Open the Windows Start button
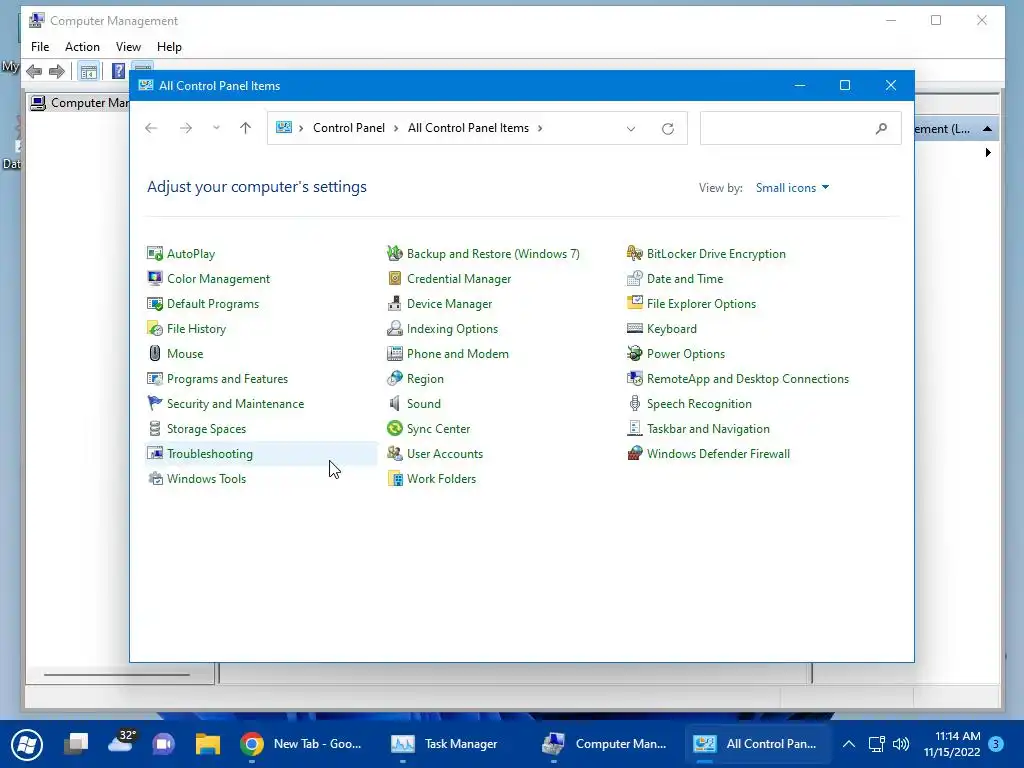Viewport: 1024px width, 768px height. 27,744
